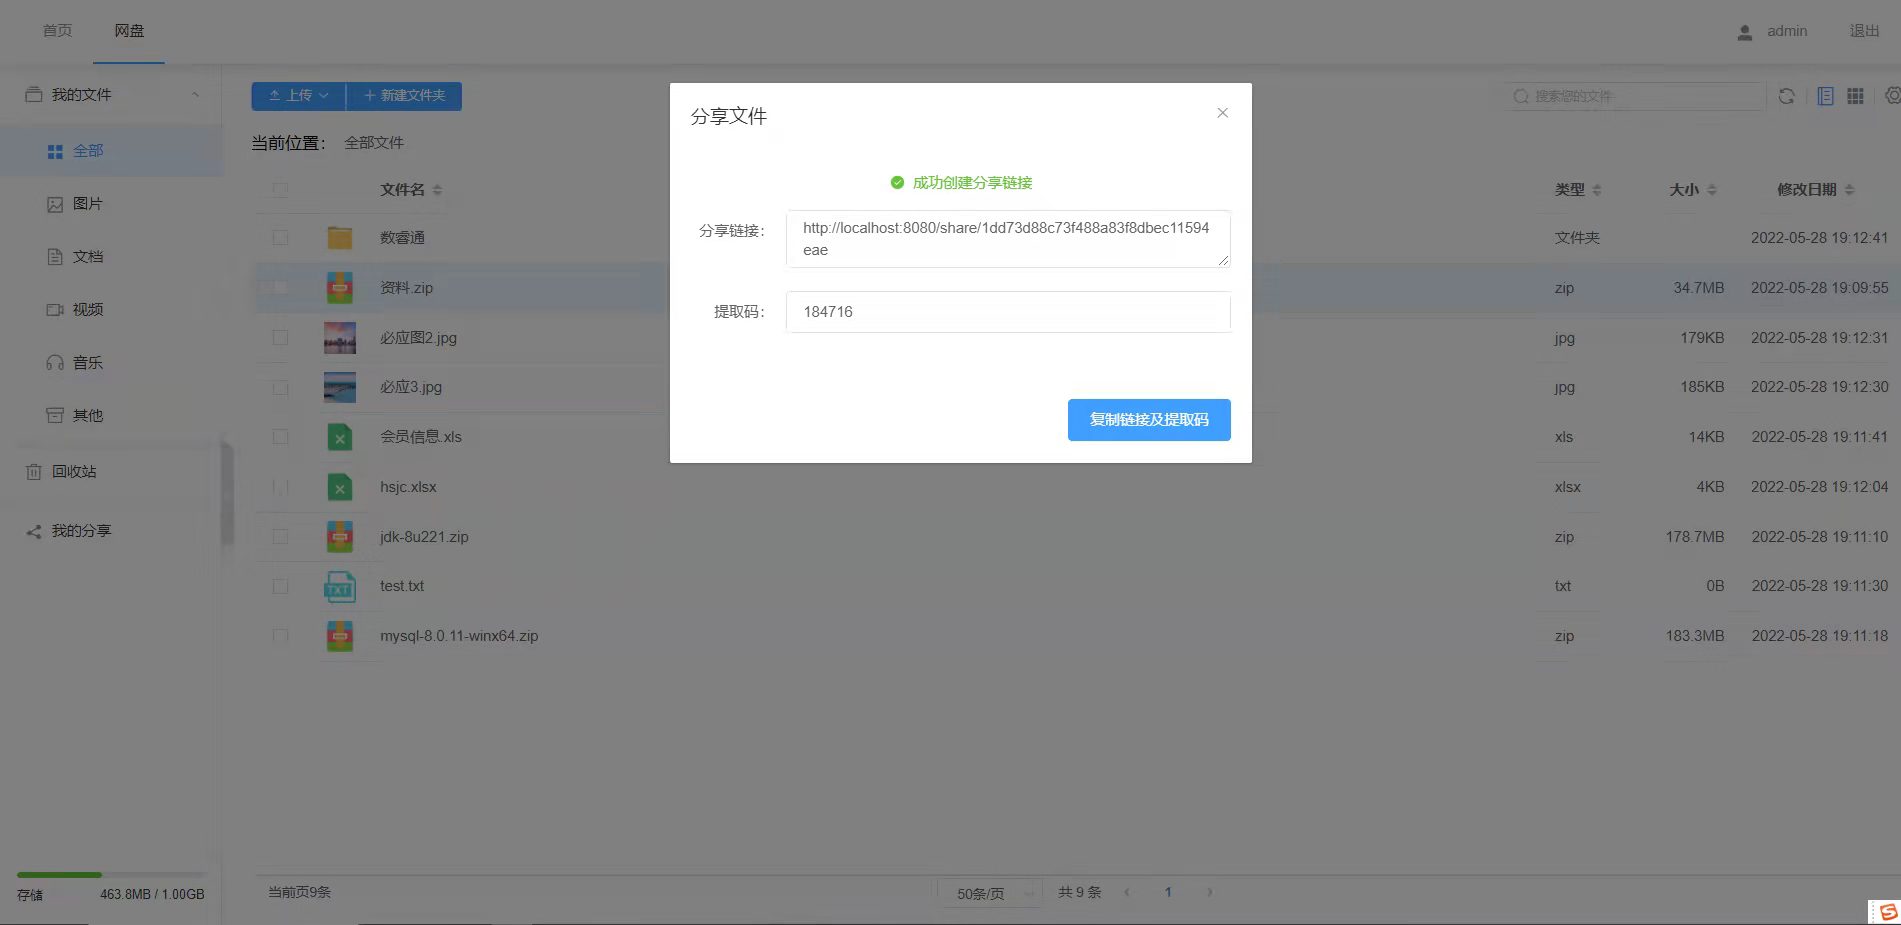Viewport: 1901px width, 925px height.
Task: Toggle the select-all header checkbox
Action: click(280, 189)
